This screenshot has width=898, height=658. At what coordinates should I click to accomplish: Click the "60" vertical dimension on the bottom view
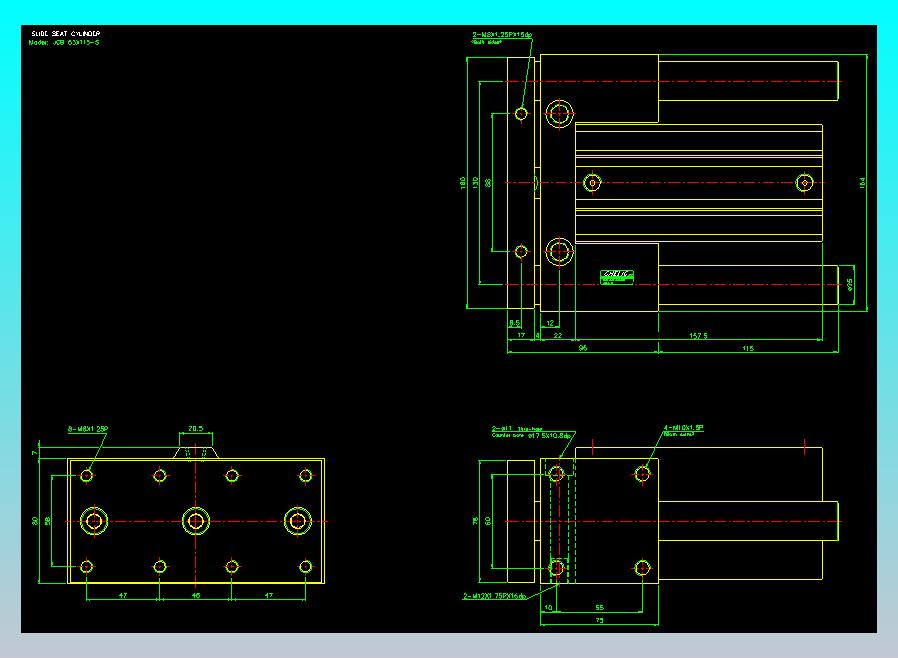pos(487,521)
